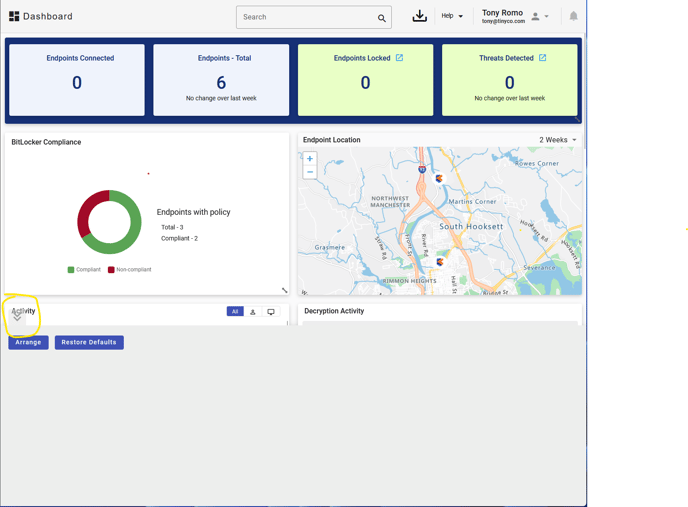Open Endpoints Locked external link icon
Image resolution: width=688 pixels, height=507 pixels.
(399, 58)
